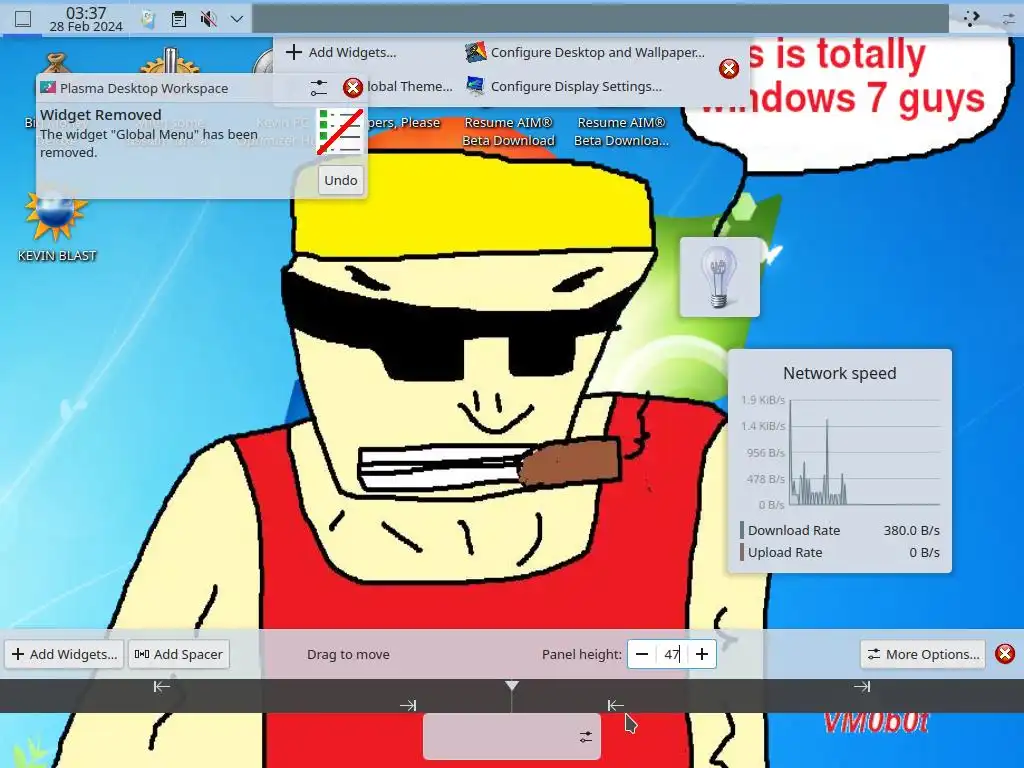Click the crossed-out list icon in the notification
1024x768 pixels.
tap(340, 132)
